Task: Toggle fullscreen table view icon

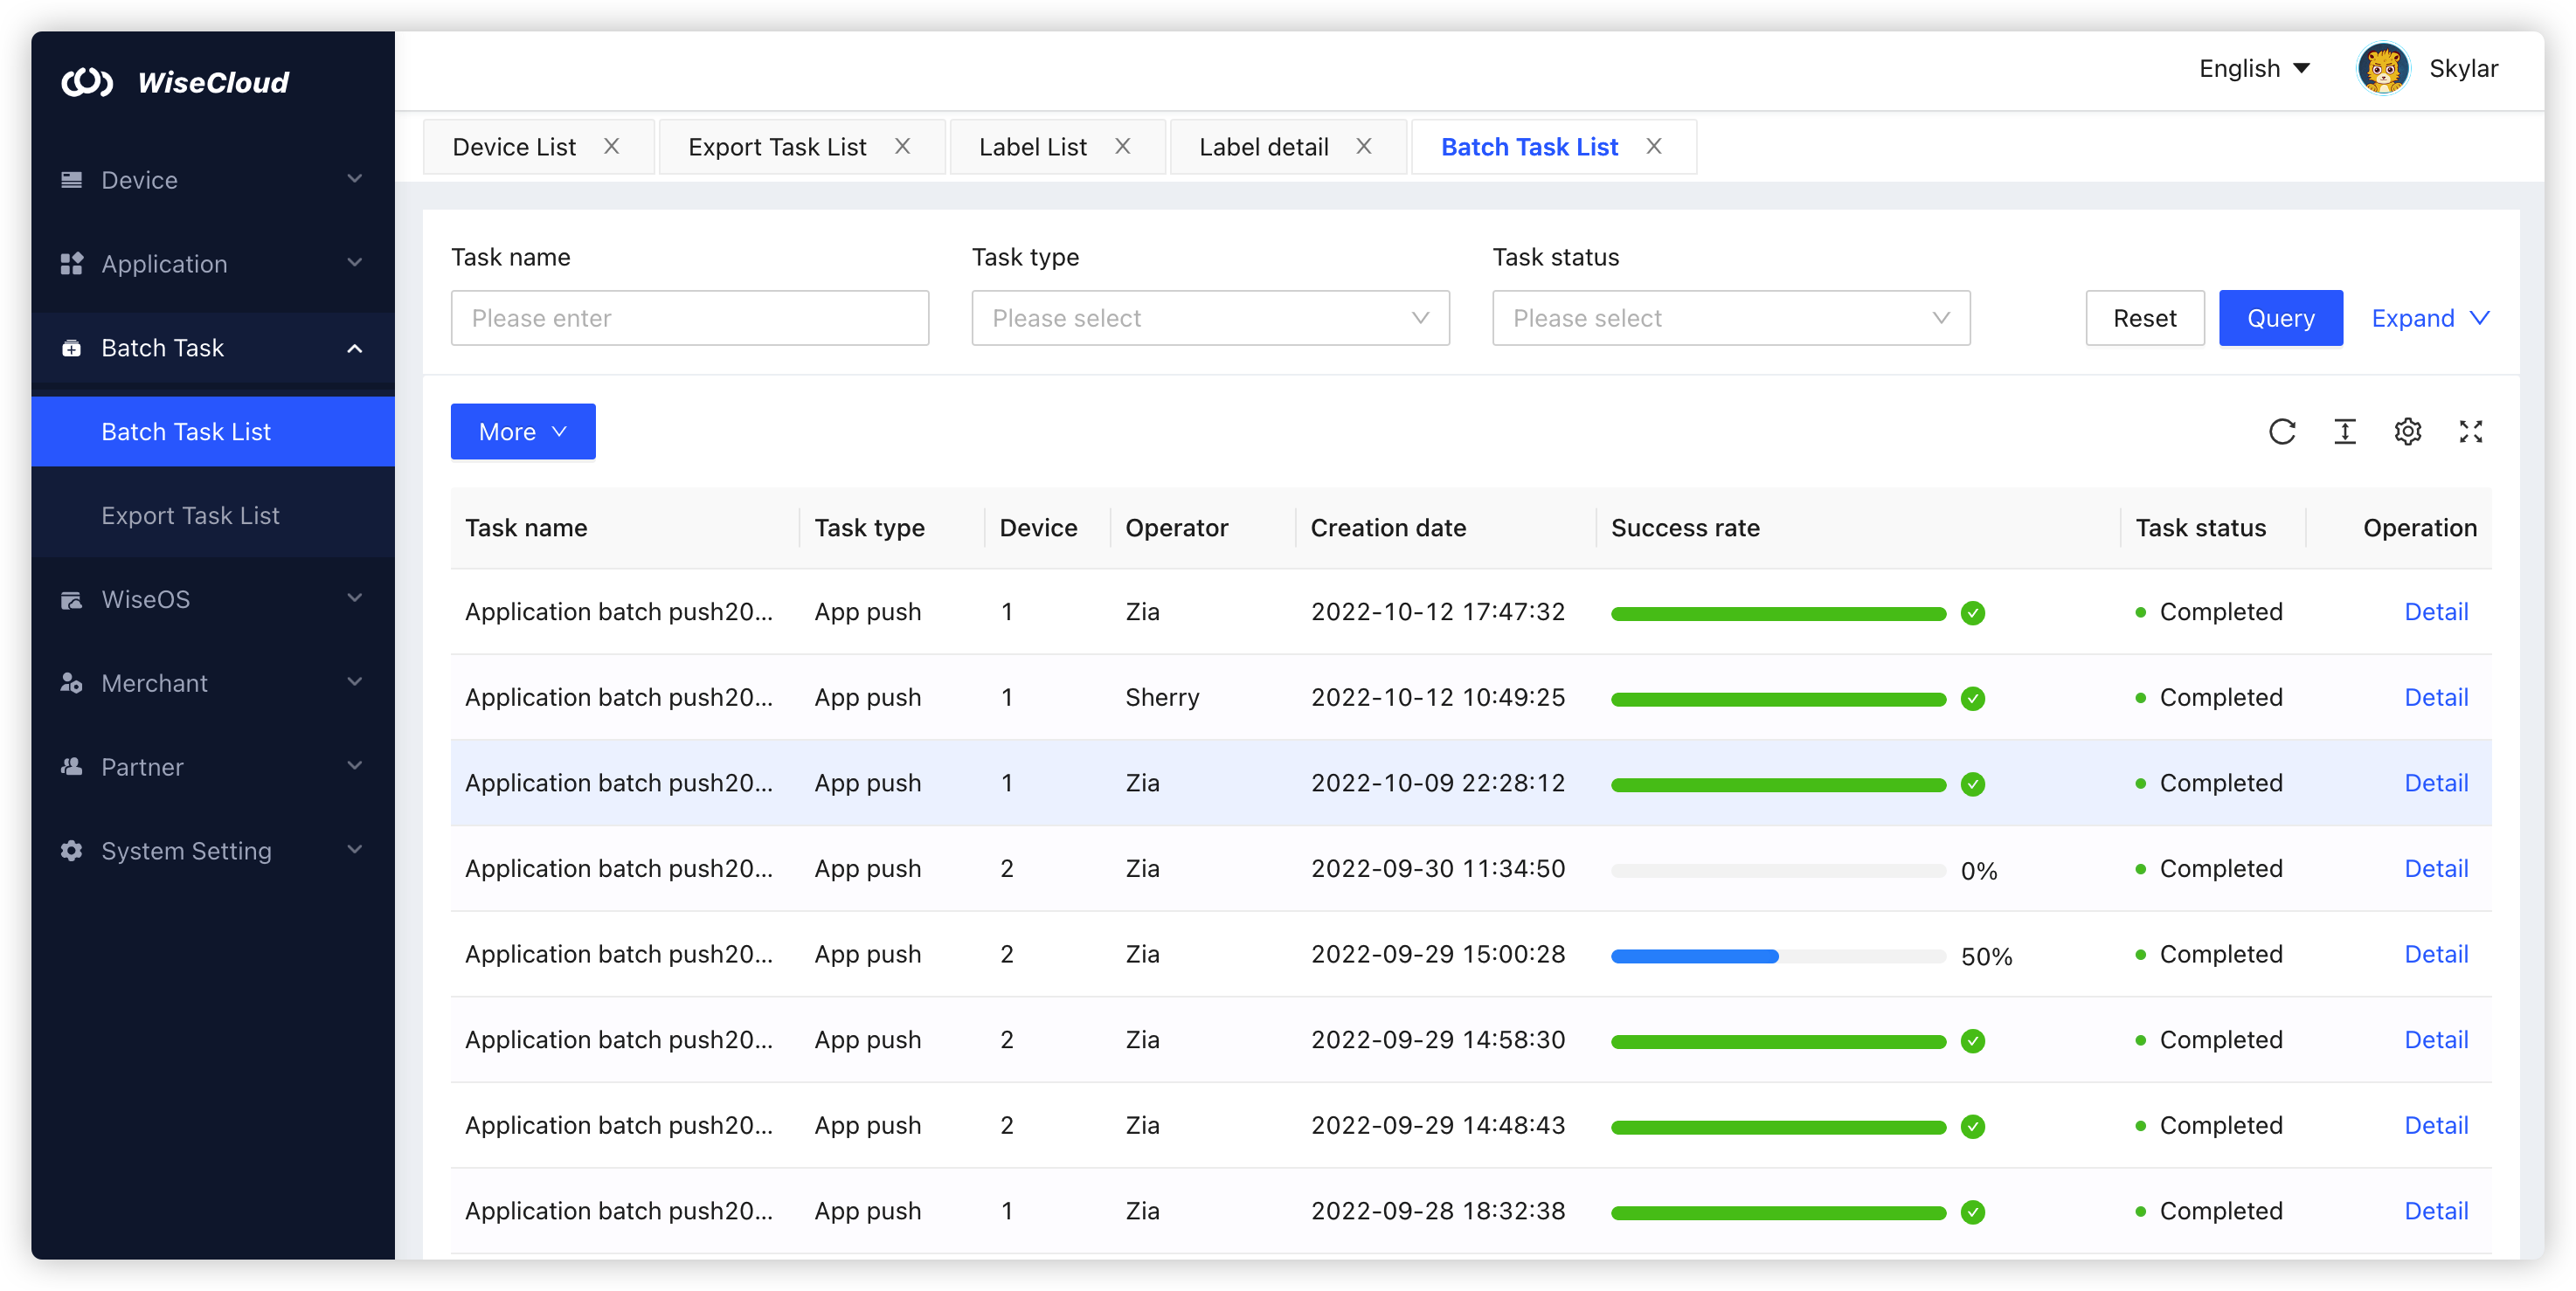Action: point(2470,432)
